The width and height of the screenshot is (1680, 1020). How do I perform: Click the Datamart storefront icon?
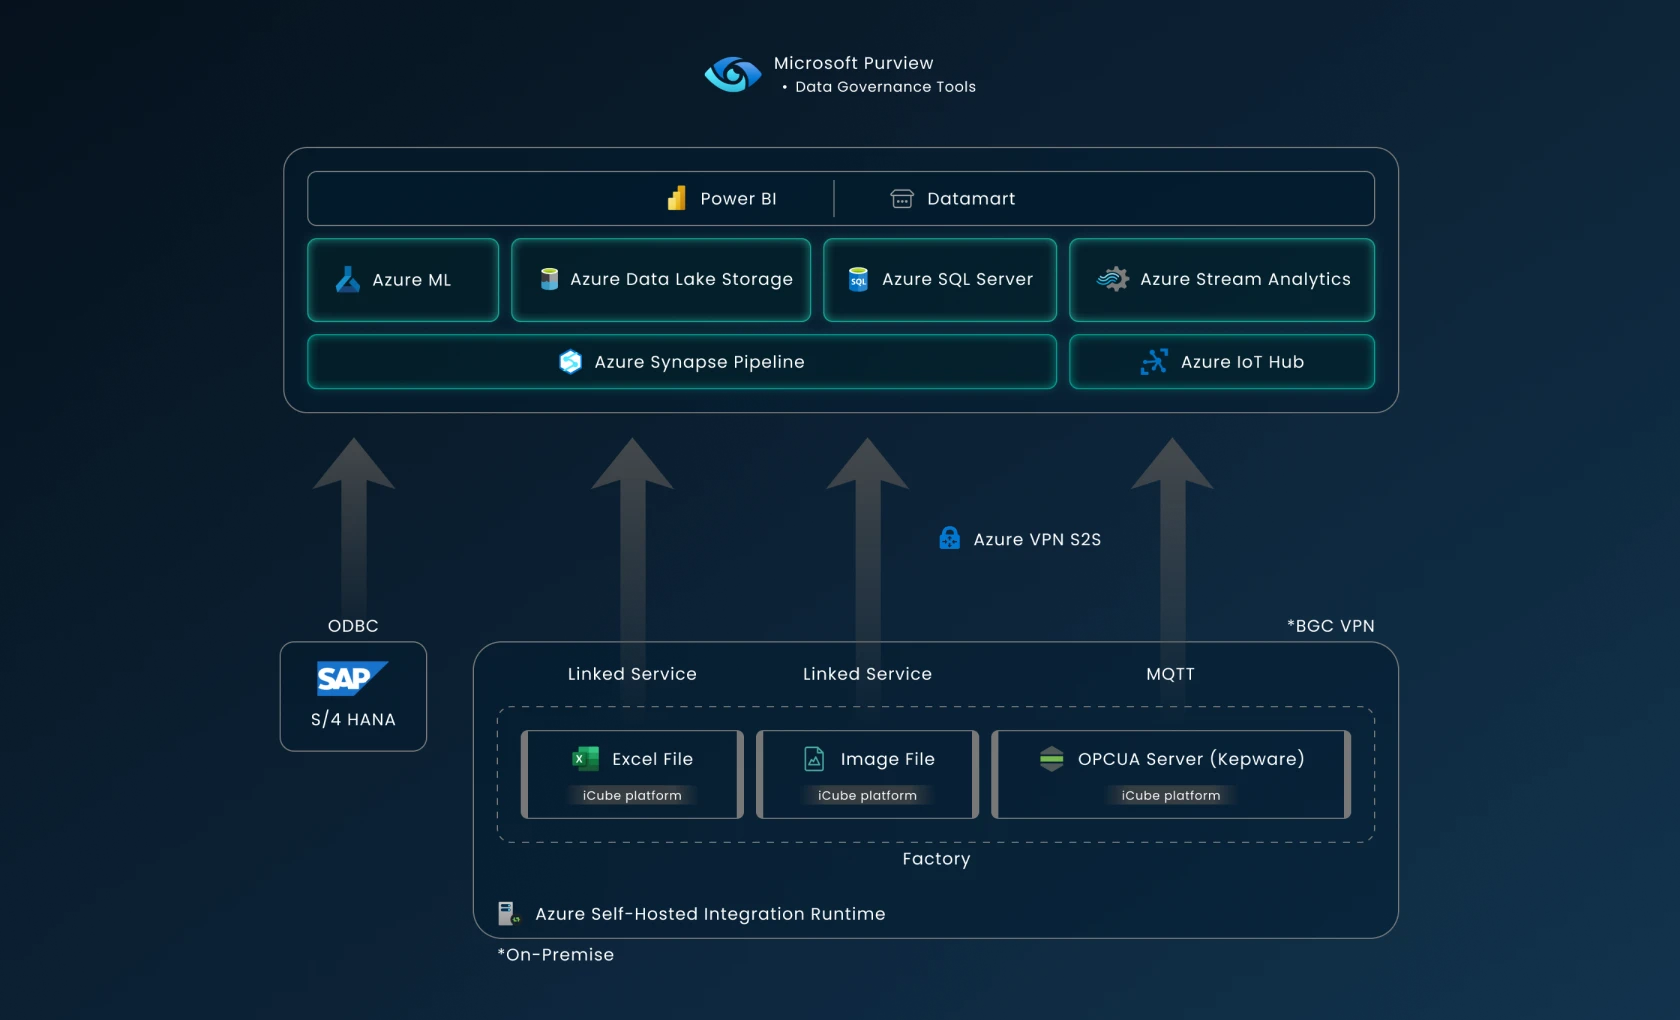(x=901, y=199)
